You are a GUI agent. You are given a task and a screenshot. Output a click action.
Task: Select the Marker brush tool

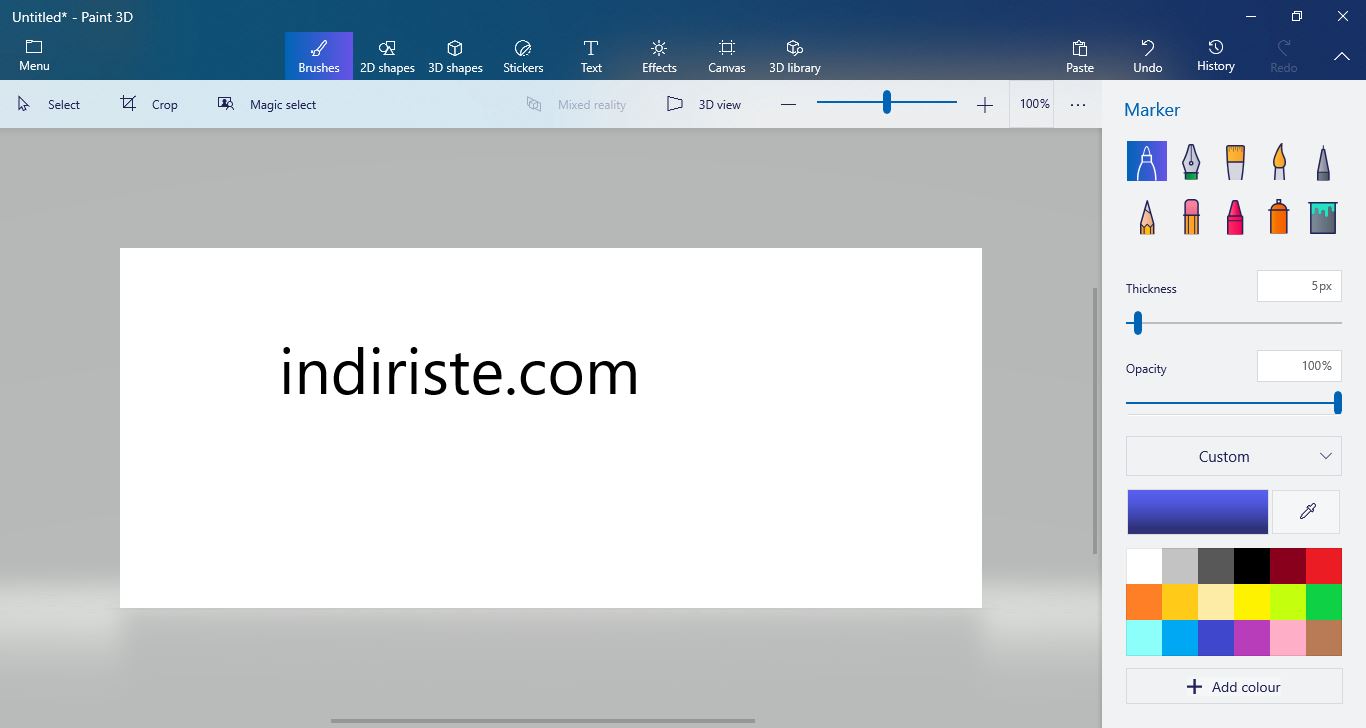pyautogui.click(x=1146, y=161)
